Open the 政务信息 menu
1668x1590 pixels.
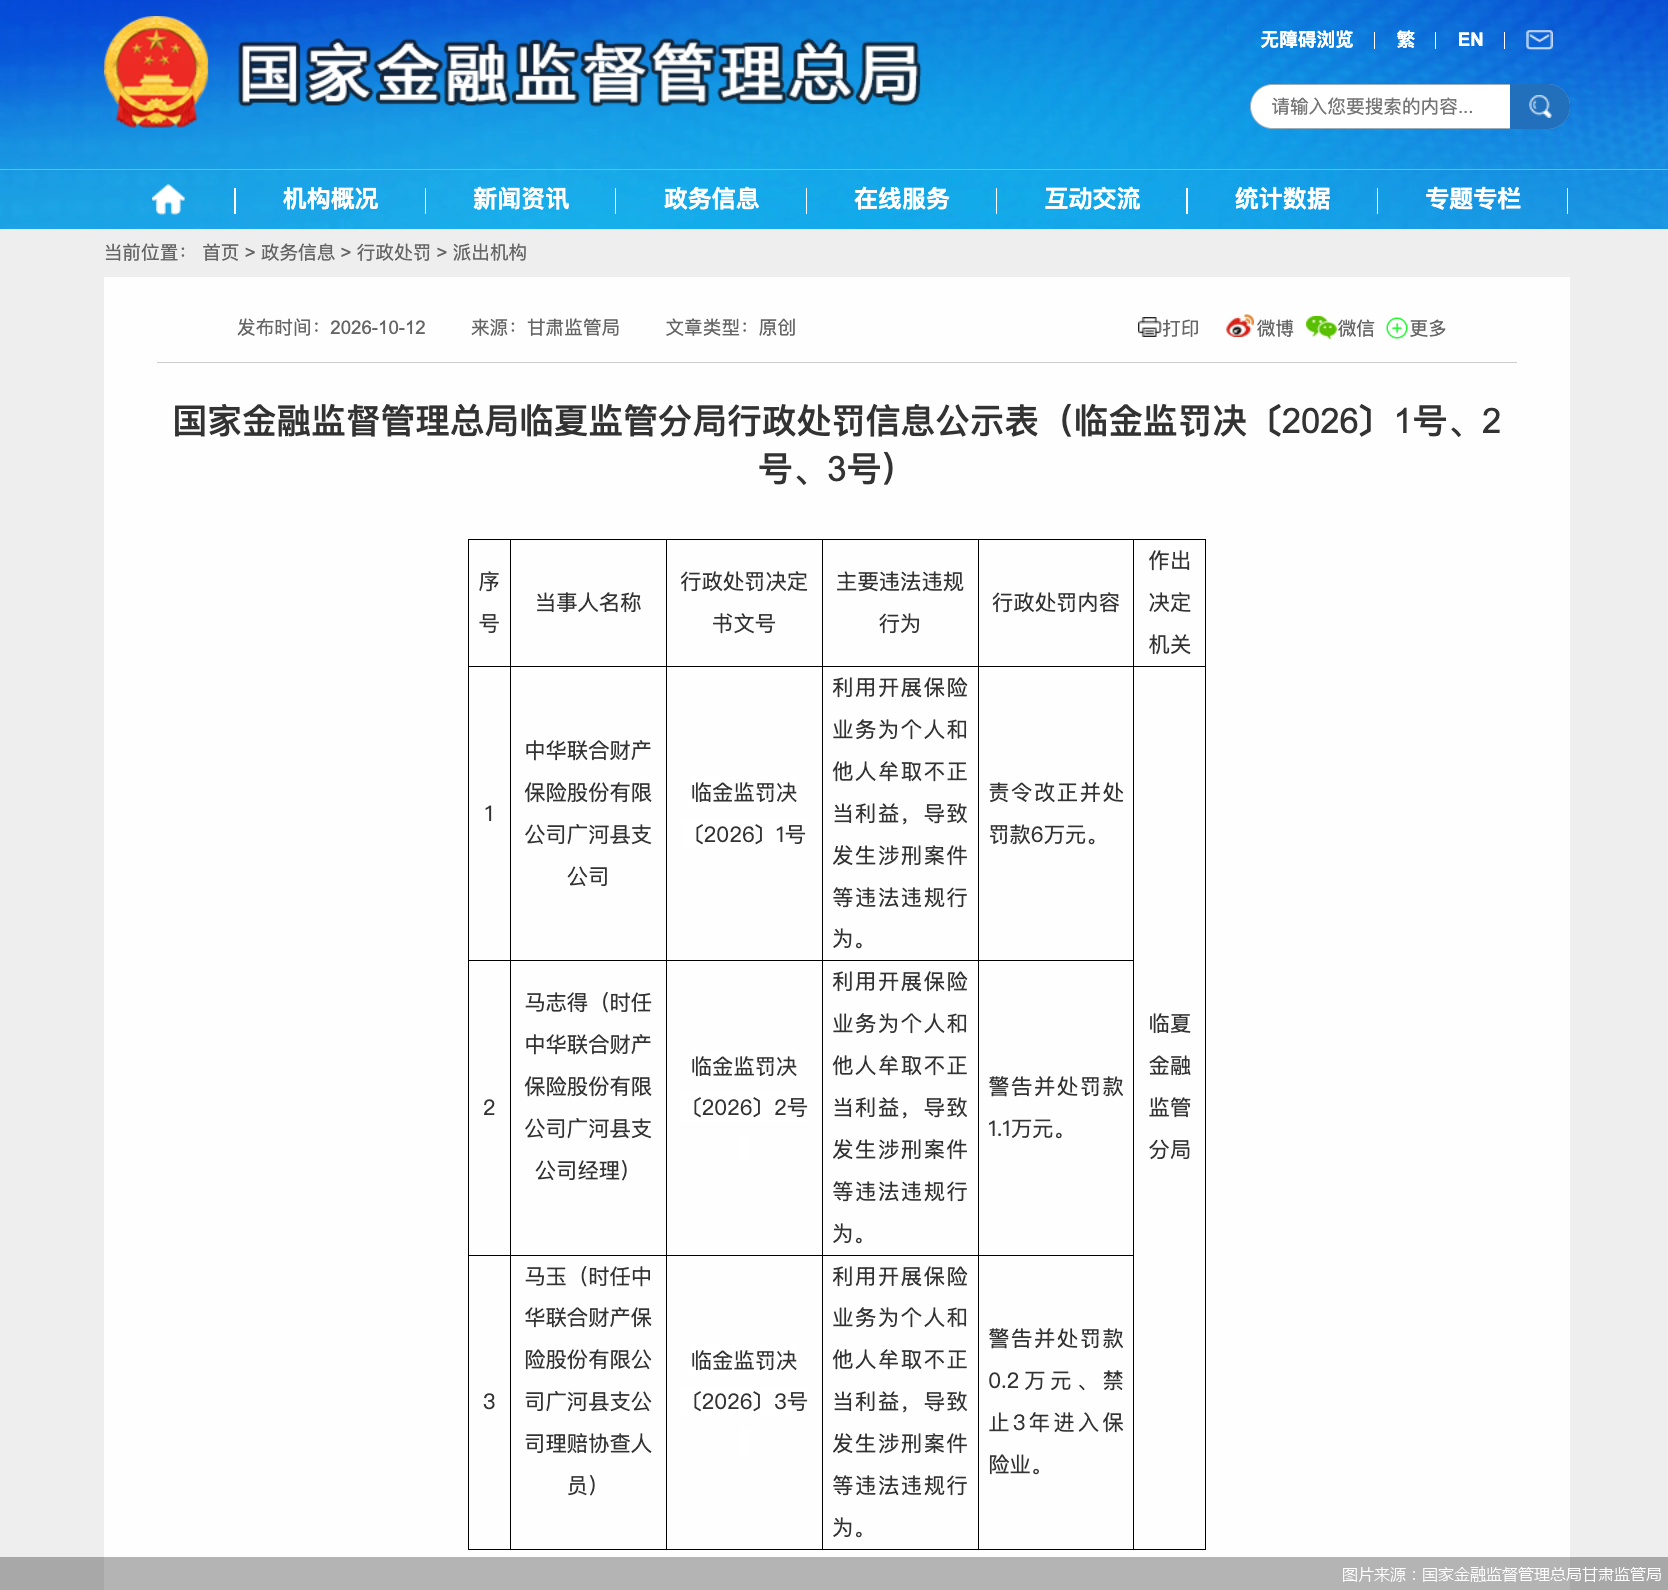coord(711,199)
